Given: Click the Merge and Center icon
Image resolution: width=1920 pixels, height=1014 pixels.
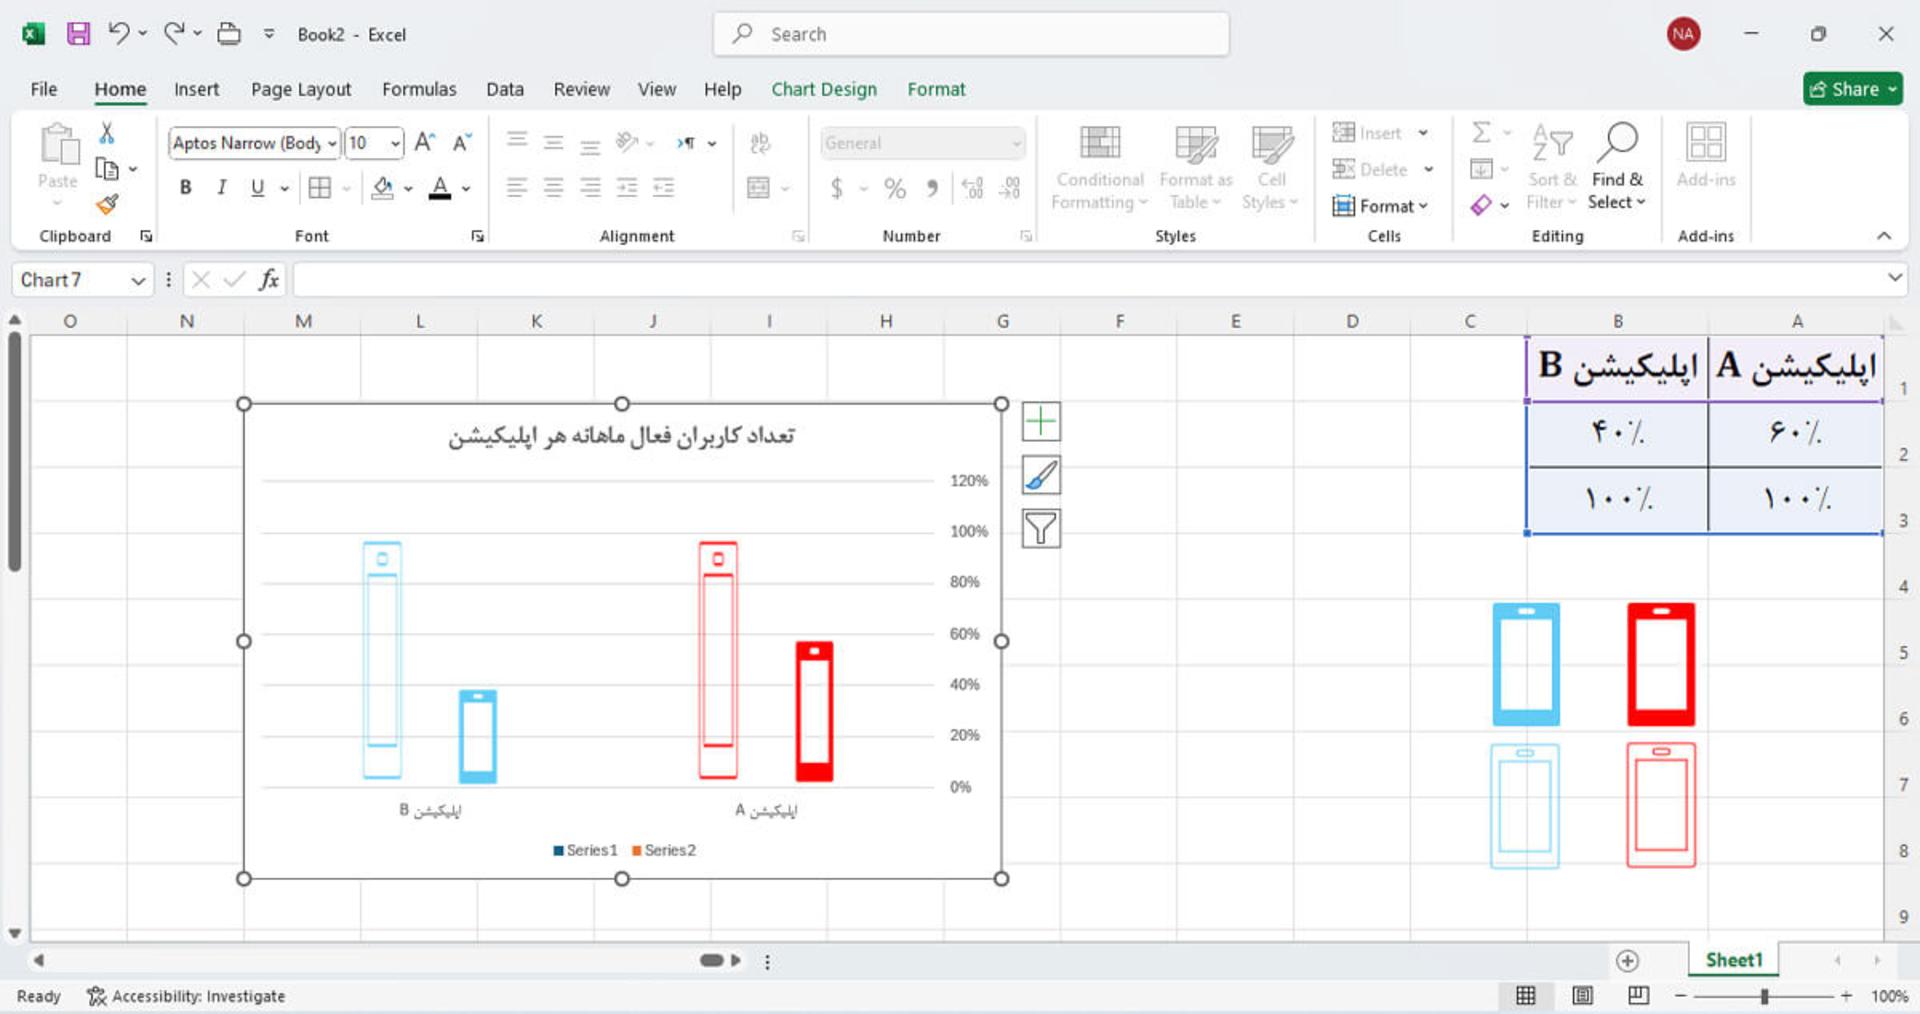Looking at the screenshot, I should (759, 188).
